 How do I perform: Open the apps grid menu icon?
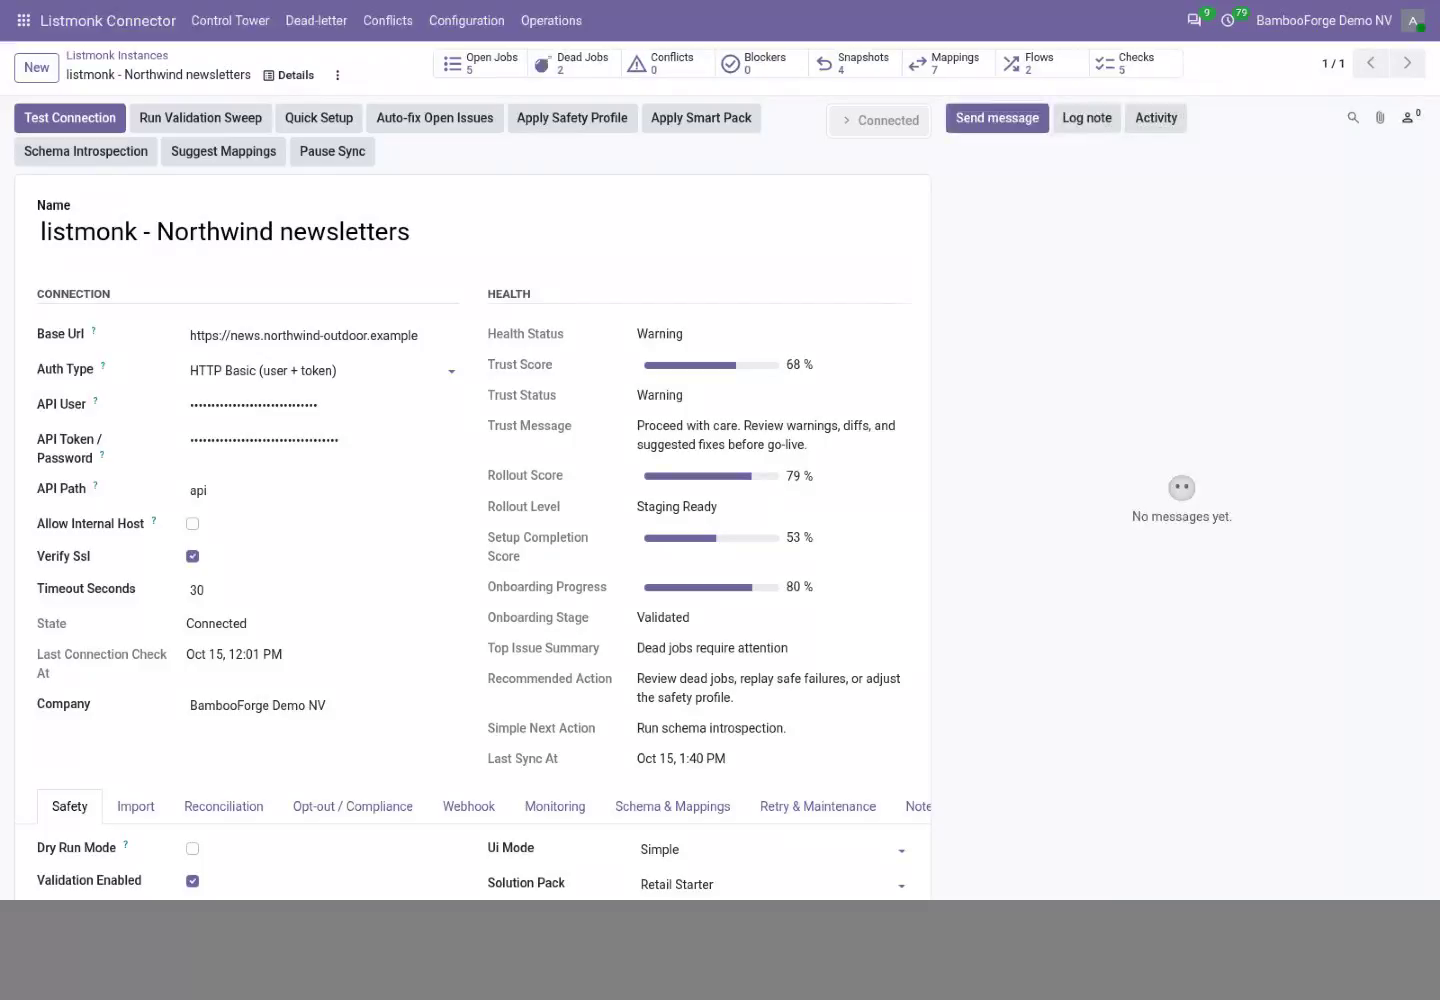pyautogui.click(x=24, y=20)
